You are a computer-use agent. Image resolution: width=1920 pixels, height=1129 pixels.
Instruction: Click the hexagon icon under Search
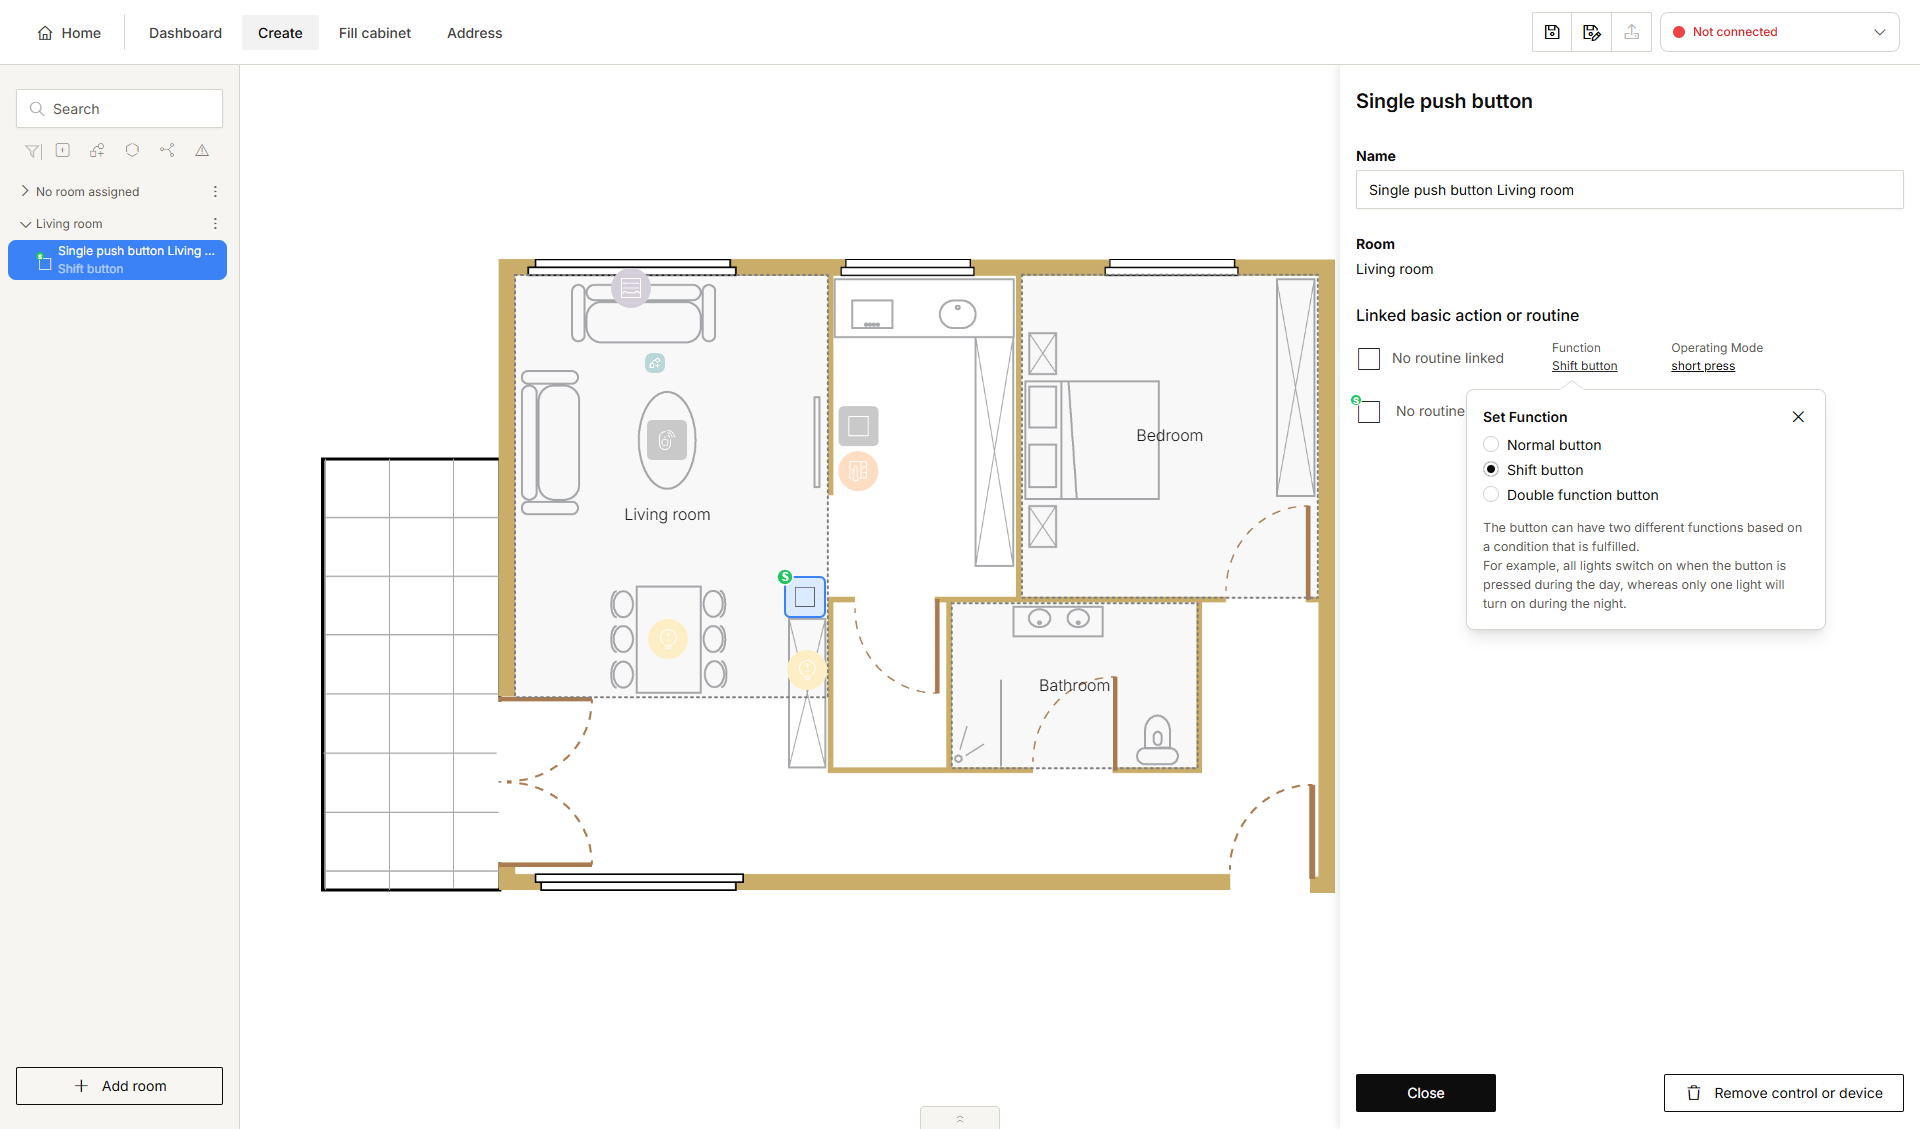pyautogui.click(x=132, y=150)
